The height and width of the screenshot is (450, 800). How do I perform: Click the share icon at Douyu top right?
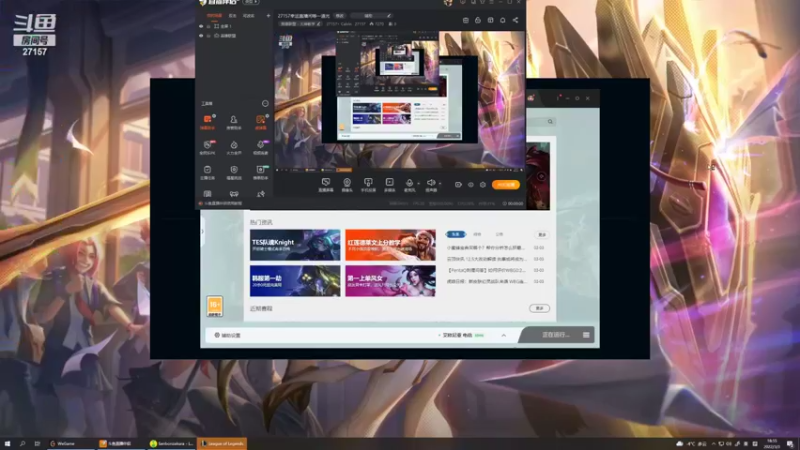coord(515,20)
